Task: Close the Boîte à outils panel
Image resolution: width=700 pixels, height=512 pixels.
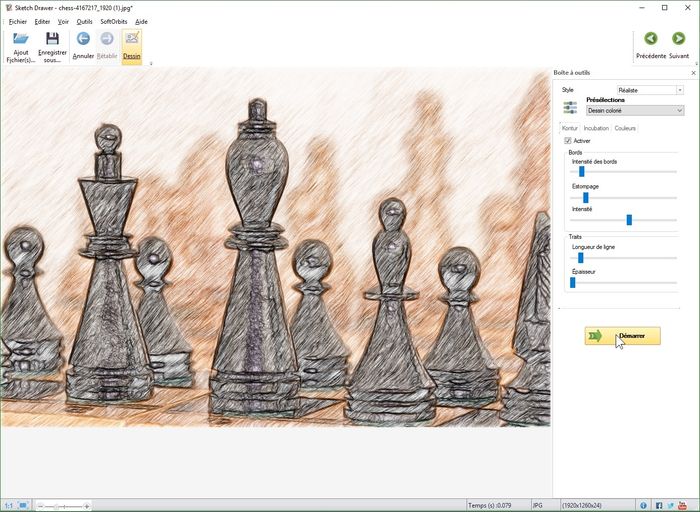Action: click(693, 73)
